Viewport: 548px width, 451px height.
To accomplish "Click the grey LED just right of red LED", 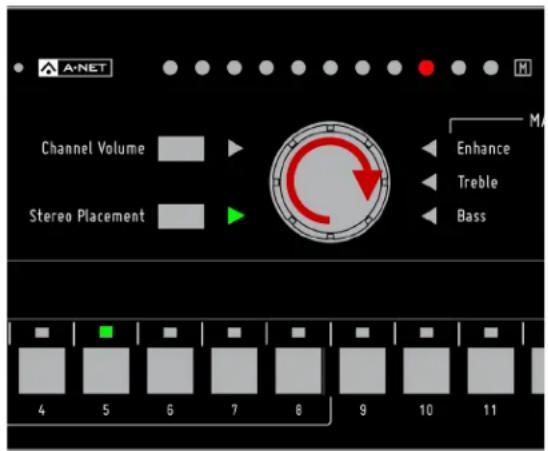I will 459,67.
